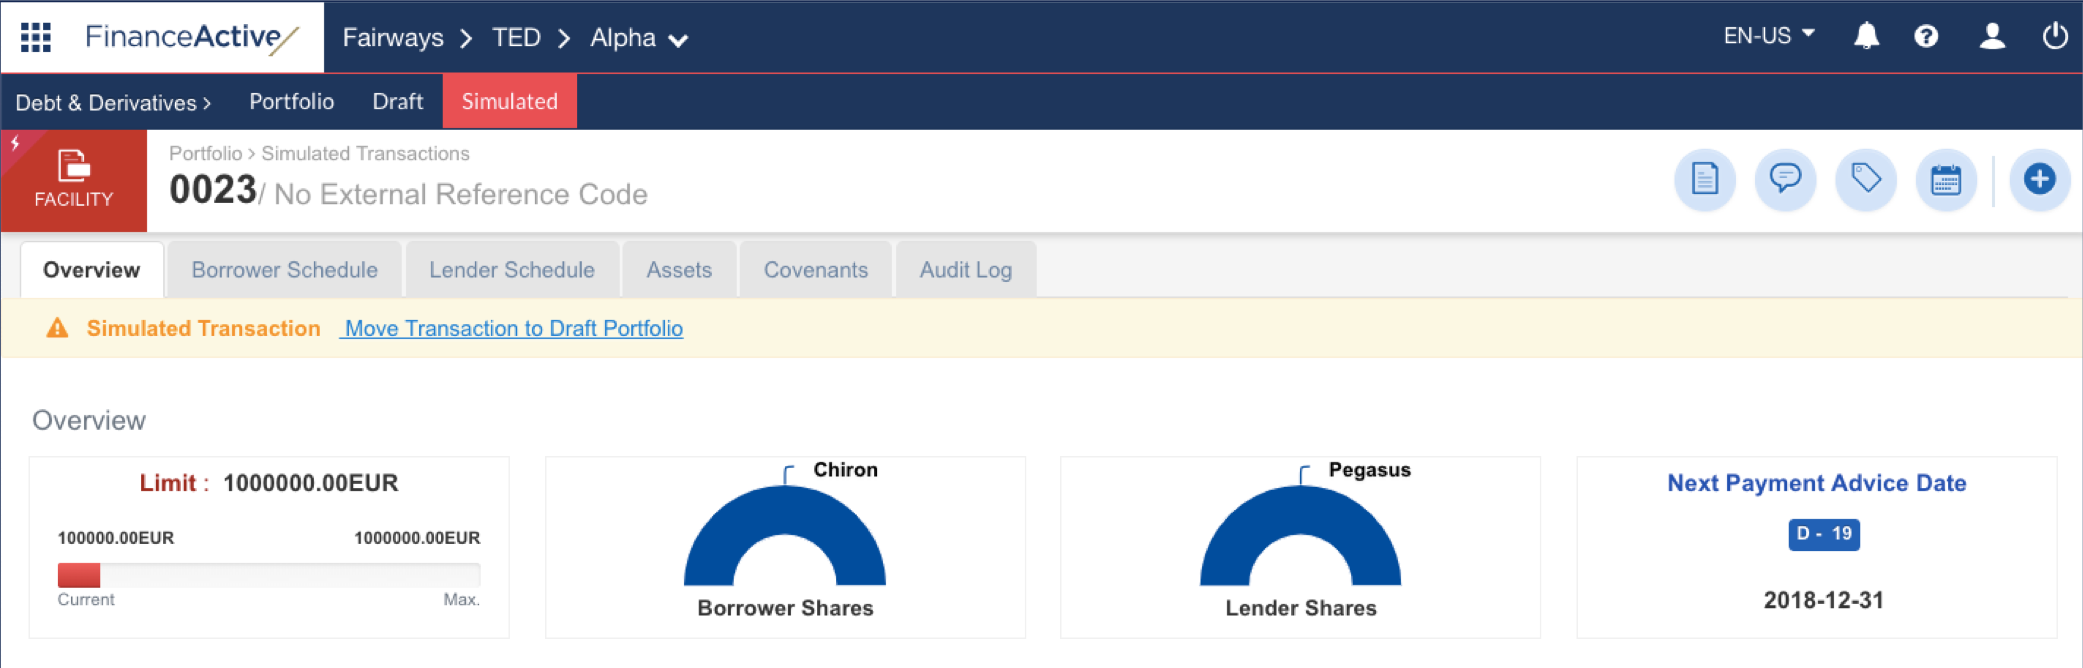Click the notifications bell icon
This screenshot has height=668, width=2083.
point(1865,37)
